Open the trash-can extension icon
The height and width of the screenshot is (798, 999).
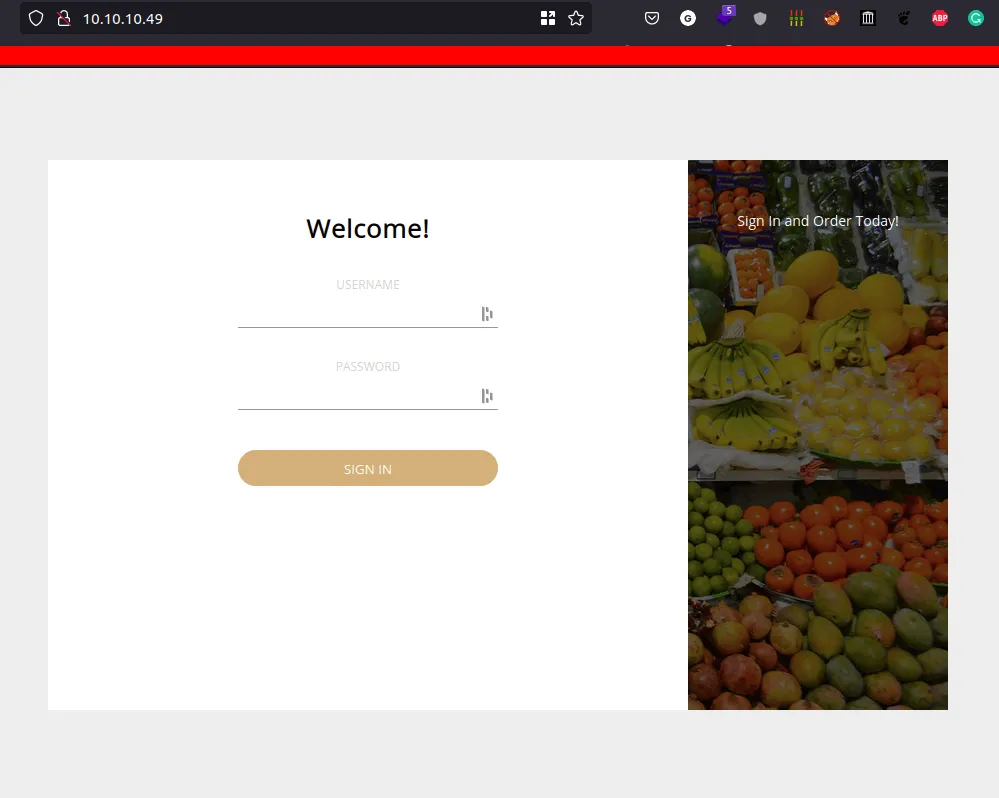click(867, 18)
